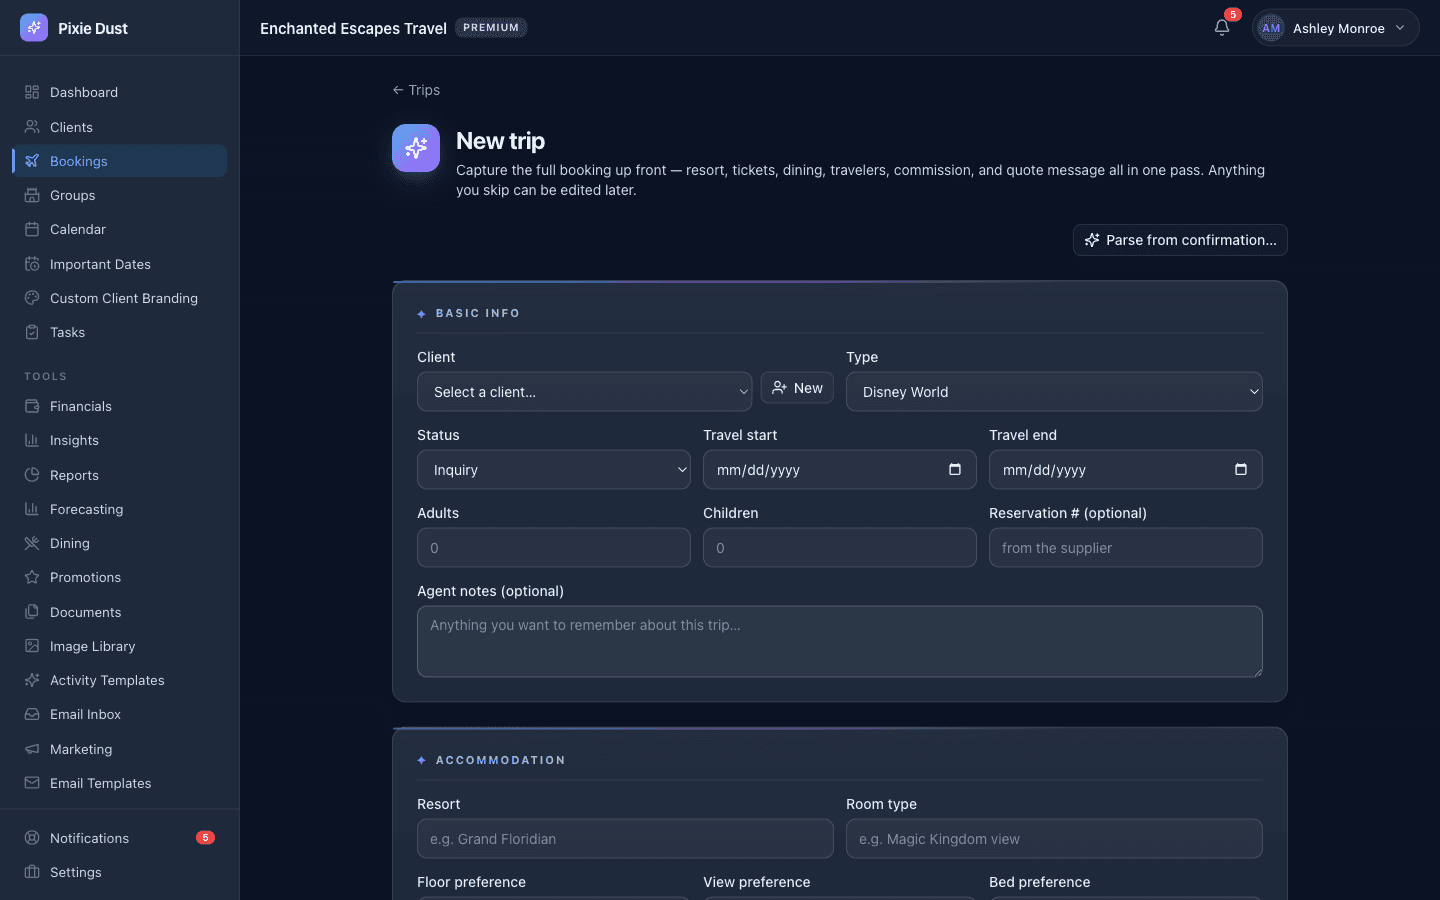Expand the Ashley Monroe account menu
1440x900 pixels.
point(1336,28)
